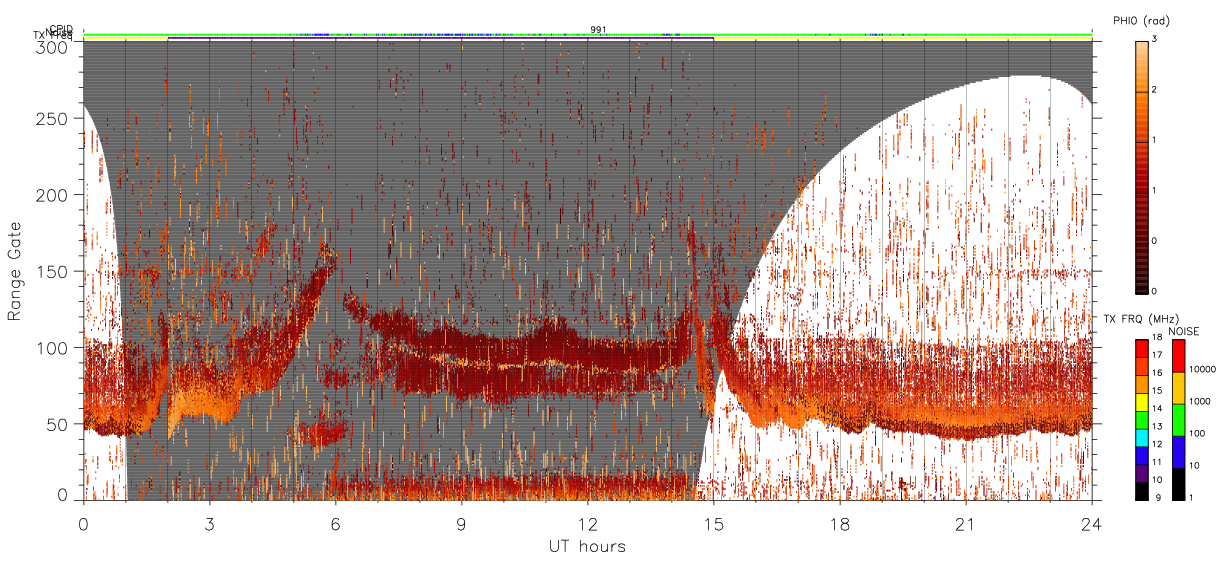Click the '21' tick label on UT hours axis

(965, 524)
